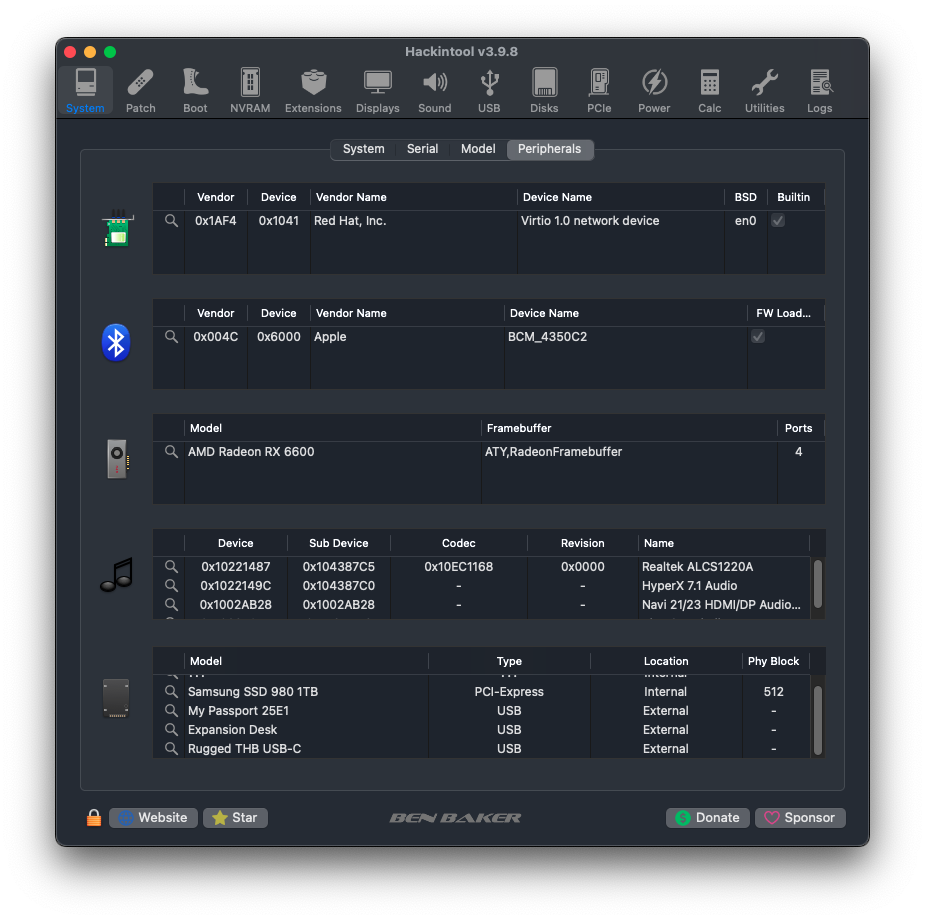Screen dimensions: 925x920
Task: Open the Patch toolbar section
Action: (x=141, y=91)
